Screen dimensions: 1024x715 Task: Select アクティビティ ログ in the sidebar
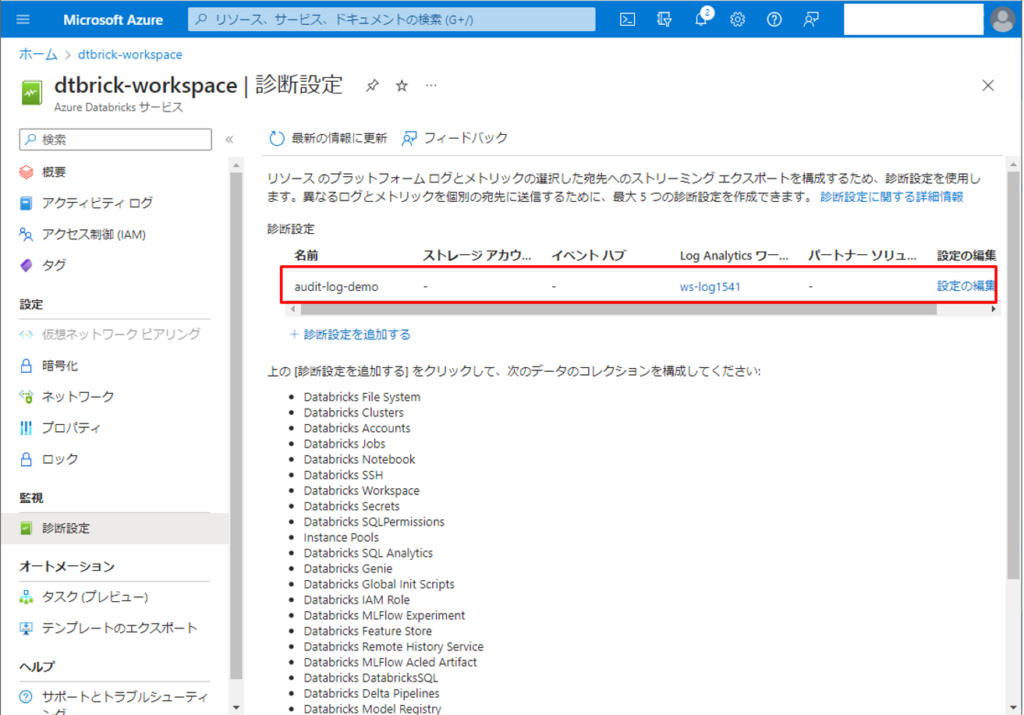click(97, 203)
